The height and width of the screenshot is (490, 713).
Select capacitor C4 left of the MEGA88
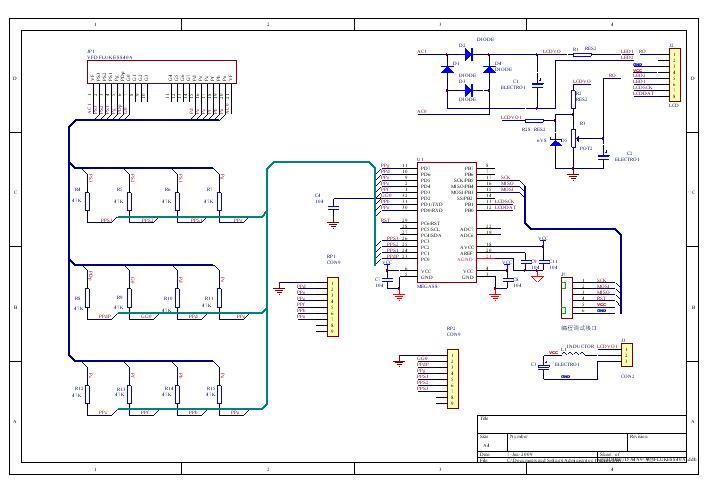point(333,207)
